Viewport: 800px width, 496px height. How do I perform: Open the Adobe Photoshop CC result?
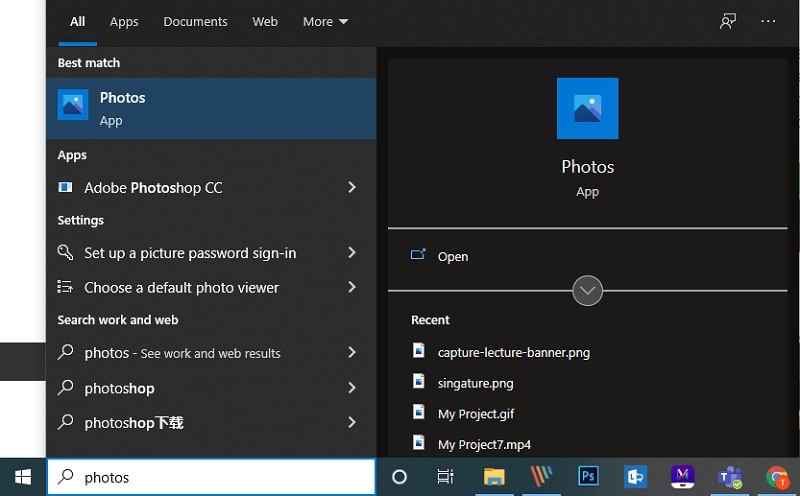211,187
